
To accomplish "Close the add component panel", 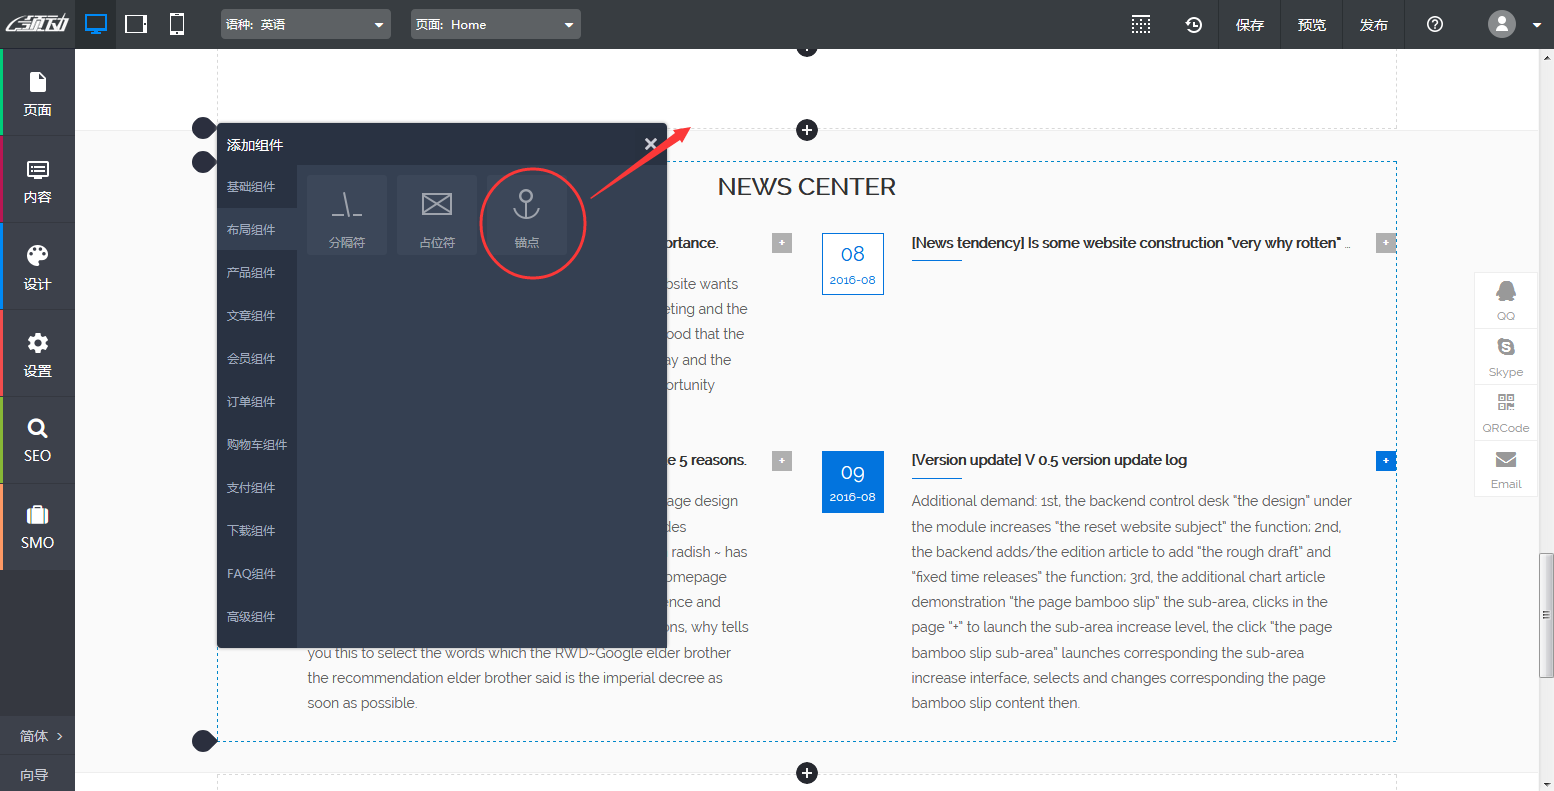I will 651,144.
